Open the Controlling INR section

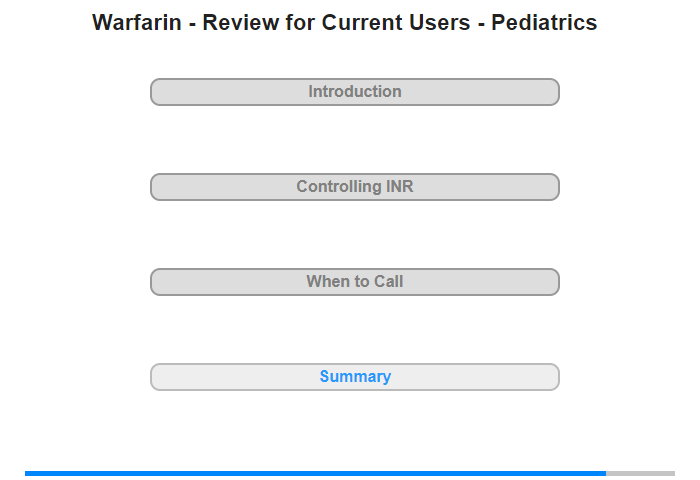click(x=354, y=187)
